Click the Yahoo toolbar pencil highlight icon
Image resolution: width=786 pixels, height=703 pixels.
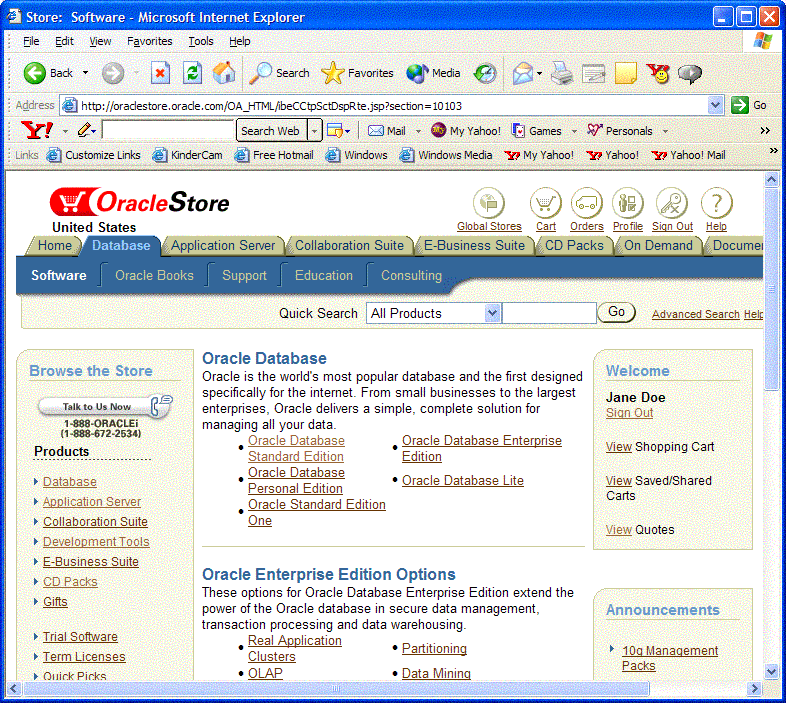coord(85,130)
